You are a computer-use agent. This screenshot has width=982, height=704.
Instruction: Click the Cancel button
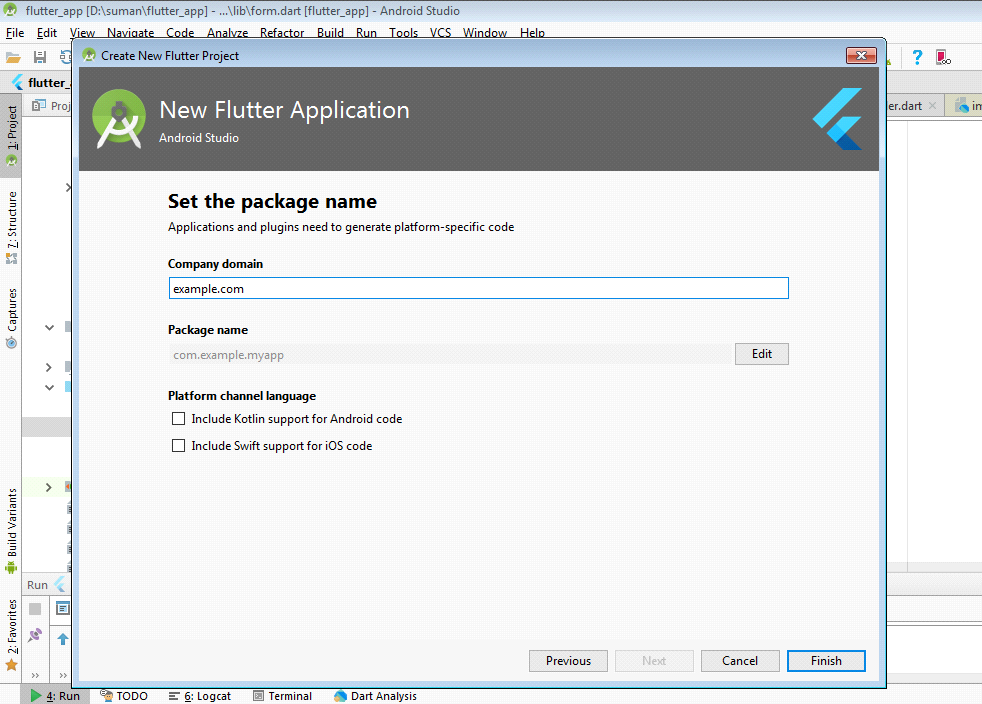point(740,661)
